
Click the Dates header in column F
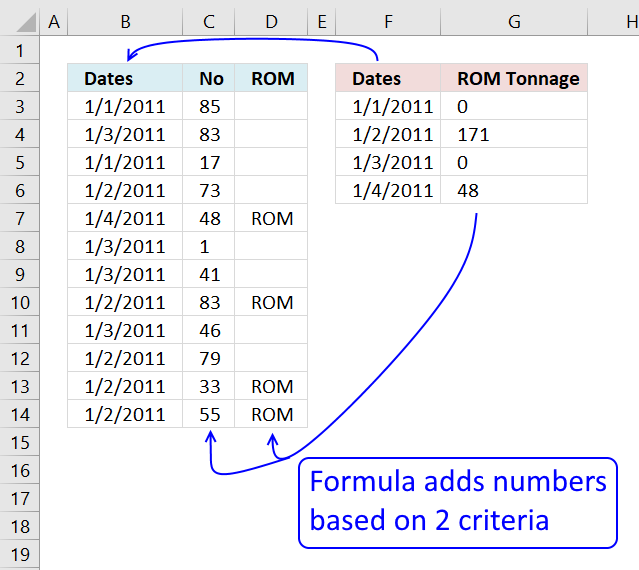pyautogui.click(x=388, y=78)
